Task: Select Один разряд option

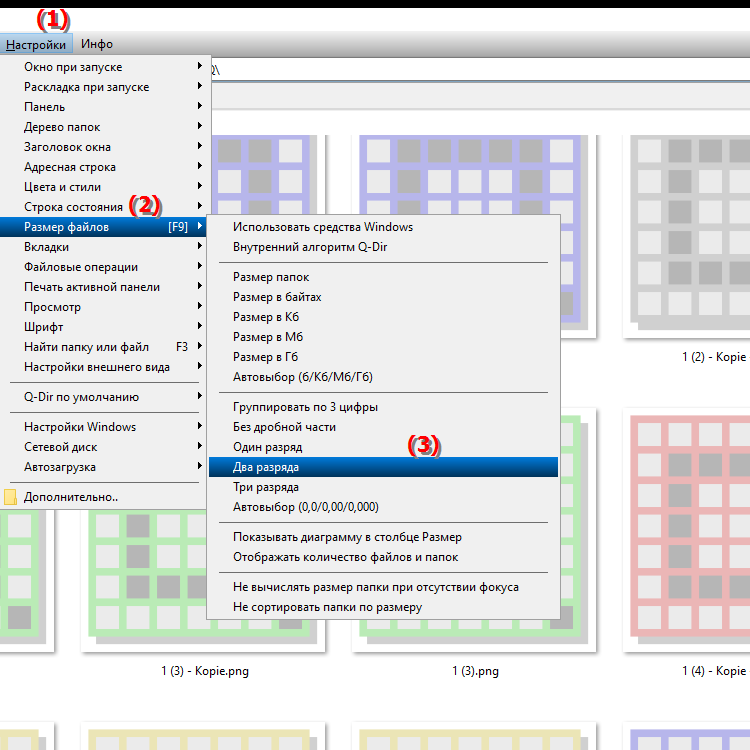Action: point(383,447)
